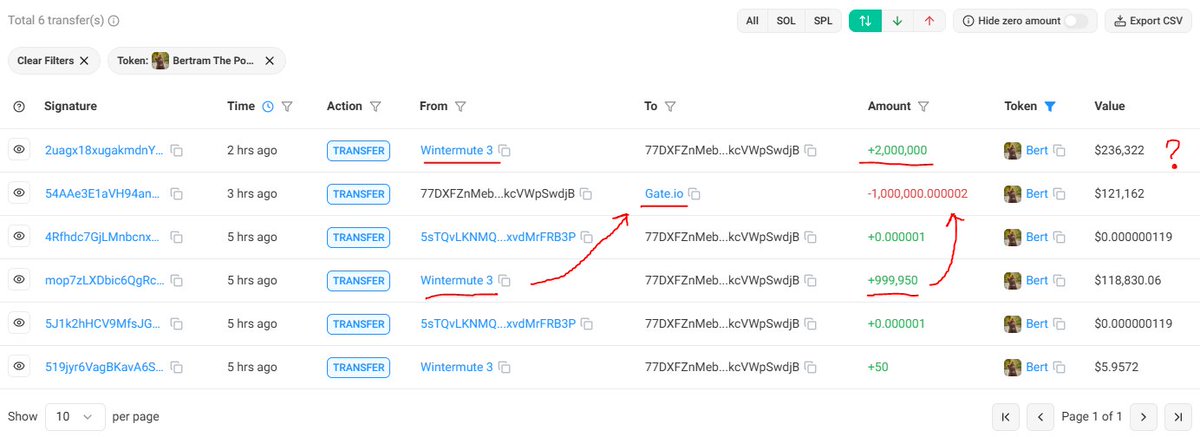Open the rows per page dropdown showing 10
1200x437 pixels.
pyautogui.click(x=76, y=416)
